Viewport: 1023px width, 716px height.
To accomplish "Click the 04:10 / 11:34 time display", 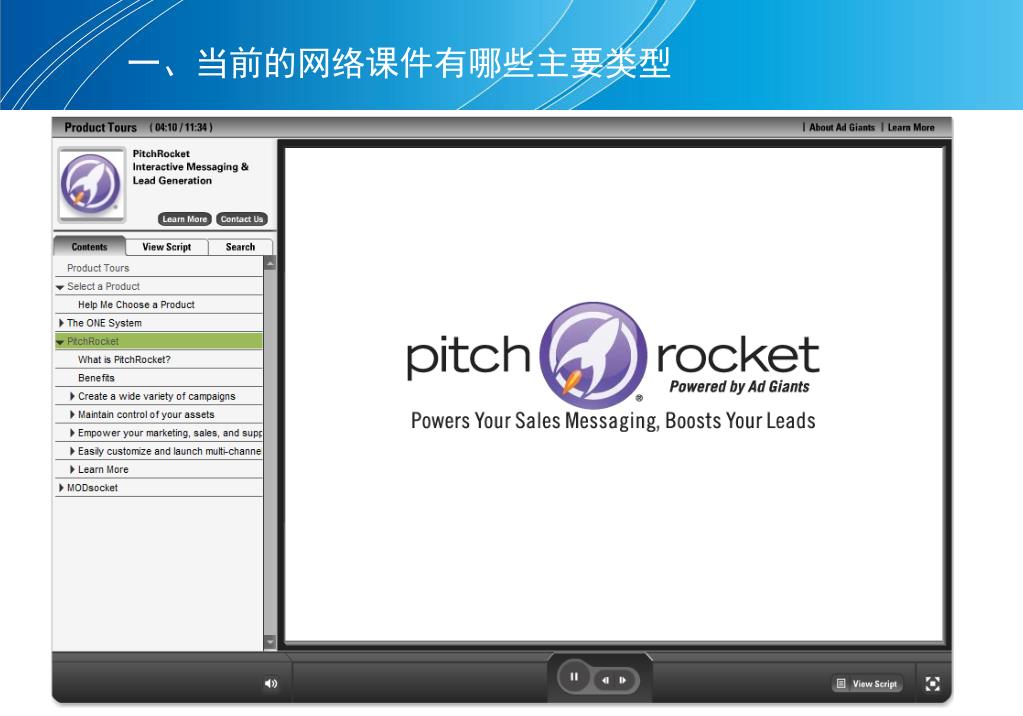I will click(x=181, y=127).
